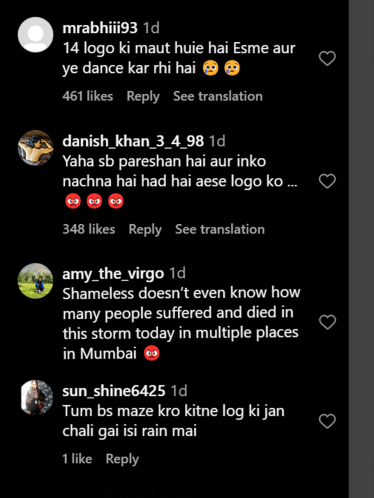This screenshot has width=374, height=498.
Task: Open amy_the_virgo's profile picture
Action: tap(35, 281)
